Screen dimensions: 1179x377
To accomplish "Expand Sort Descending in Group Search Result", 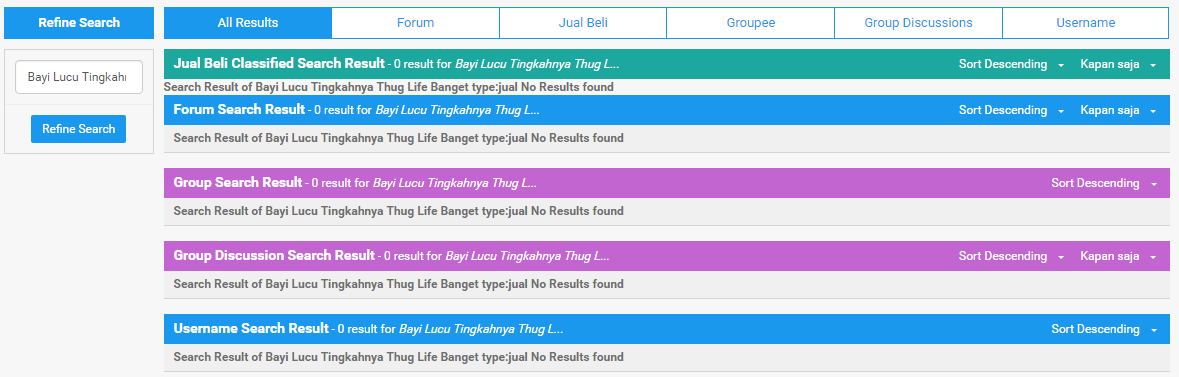I will [1104, 184].
